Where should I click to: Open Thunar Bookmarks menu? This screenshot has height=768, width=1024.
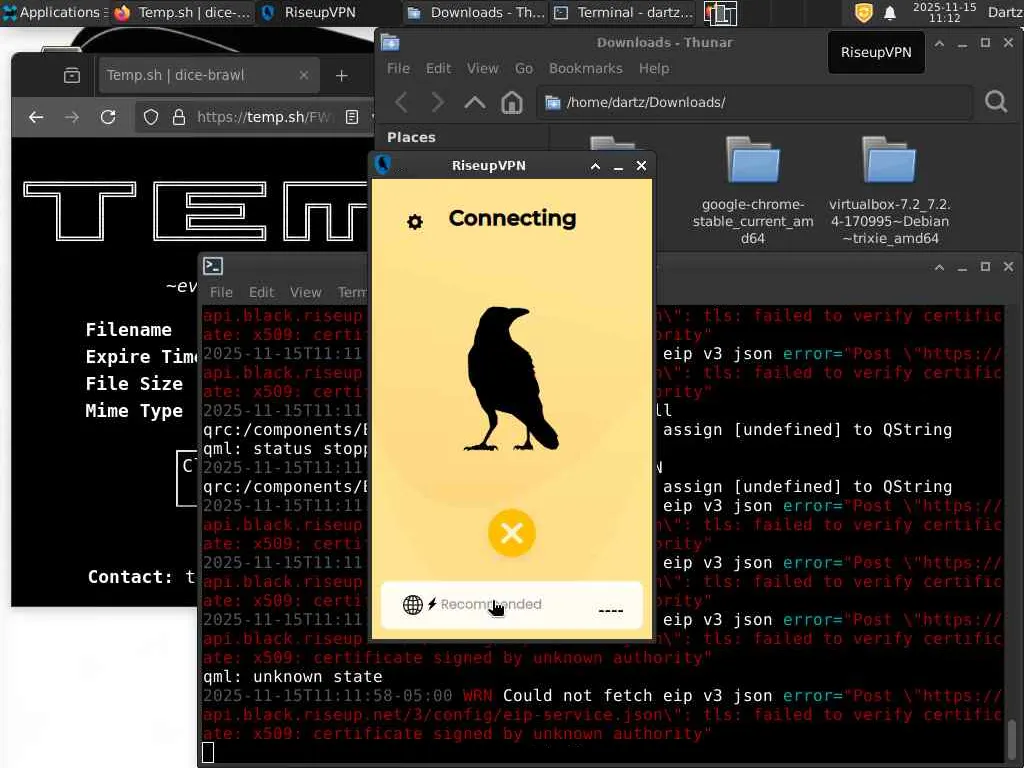click(586, 69)
